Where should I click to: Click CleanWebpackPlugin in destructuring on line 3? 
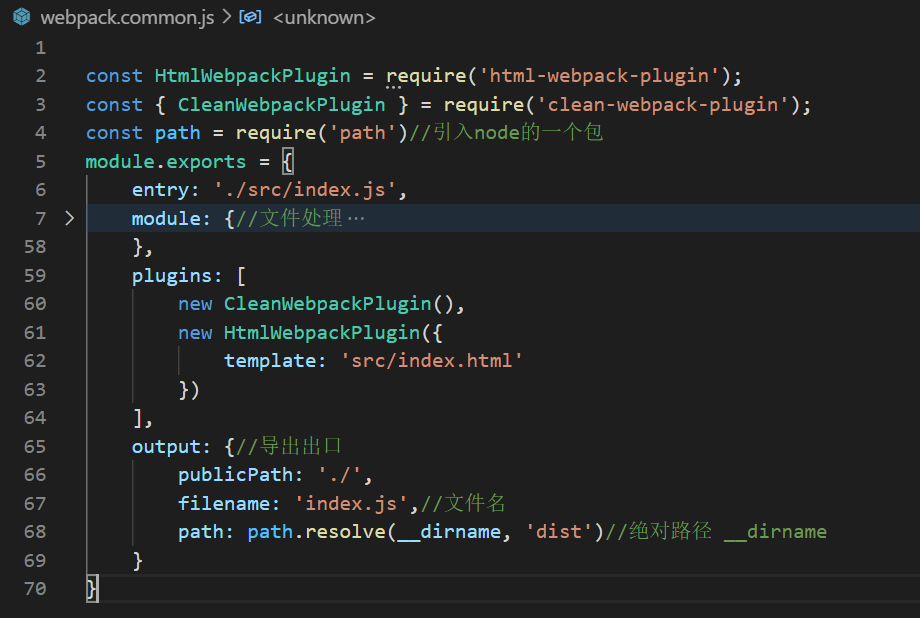click(x=282, y=104)
